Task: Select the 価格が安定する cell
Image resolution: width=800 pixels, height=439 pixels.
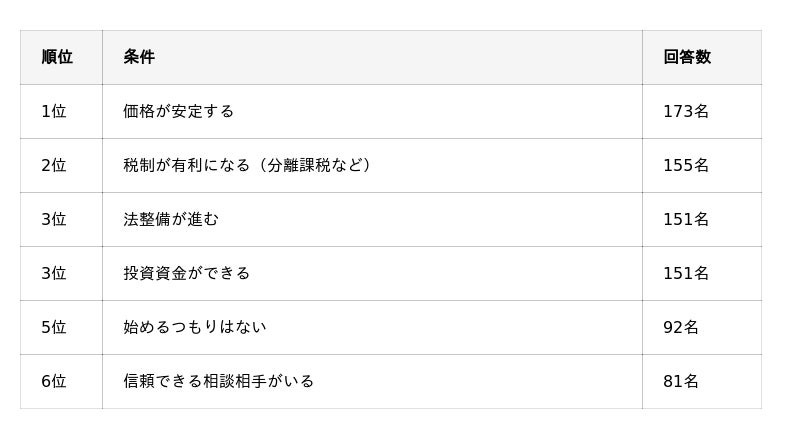Action: [178, 111]
